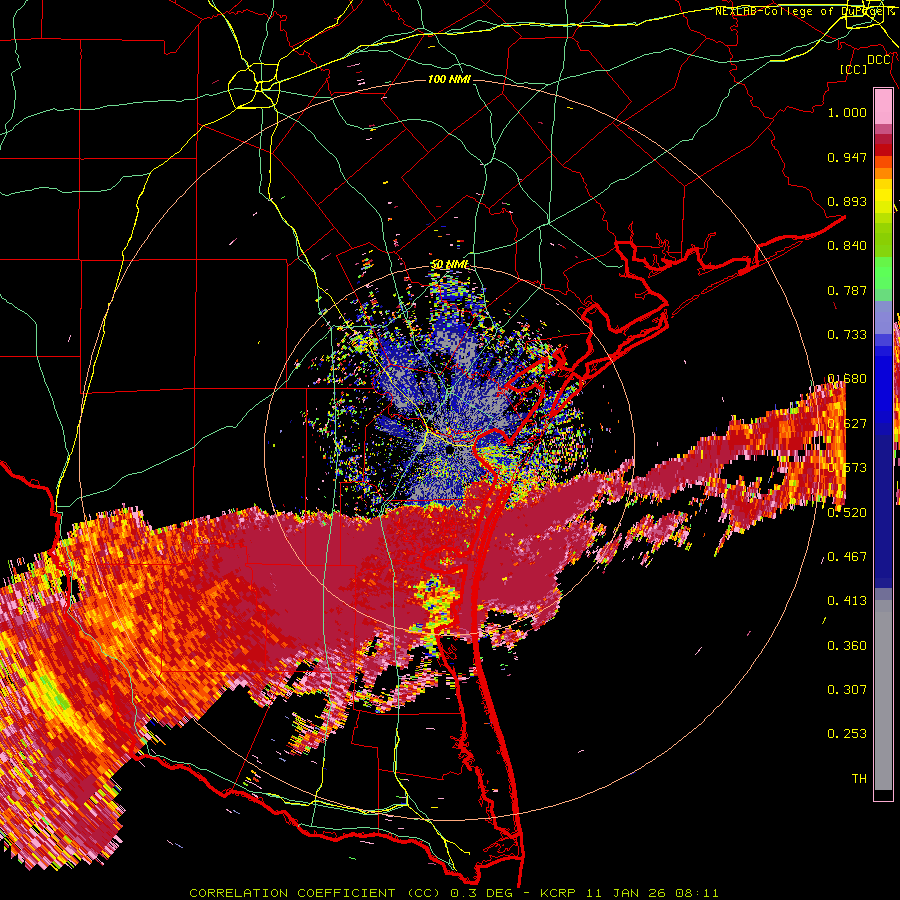This screenshot has width=900, height=900.
Task: Click the NEXLAB-College of DuPage credit text
Action: (804, 11)
